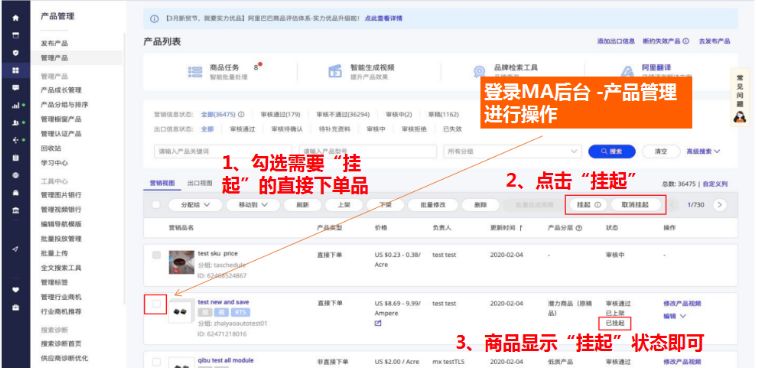
Task: Click the shield icon in dark sidebar
Action: [15, 53]
